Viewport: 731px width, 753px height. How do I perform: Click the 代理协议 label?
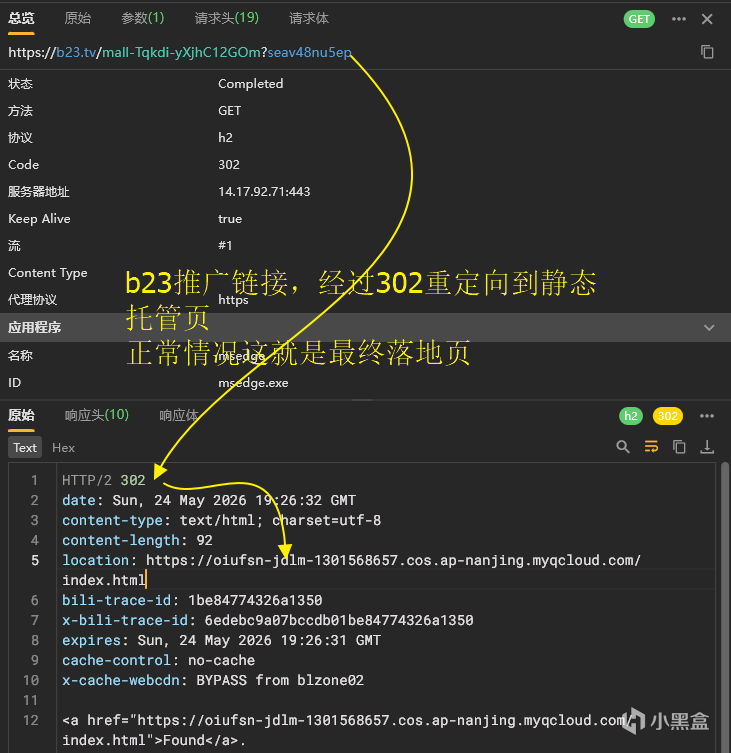click(32, 300)
